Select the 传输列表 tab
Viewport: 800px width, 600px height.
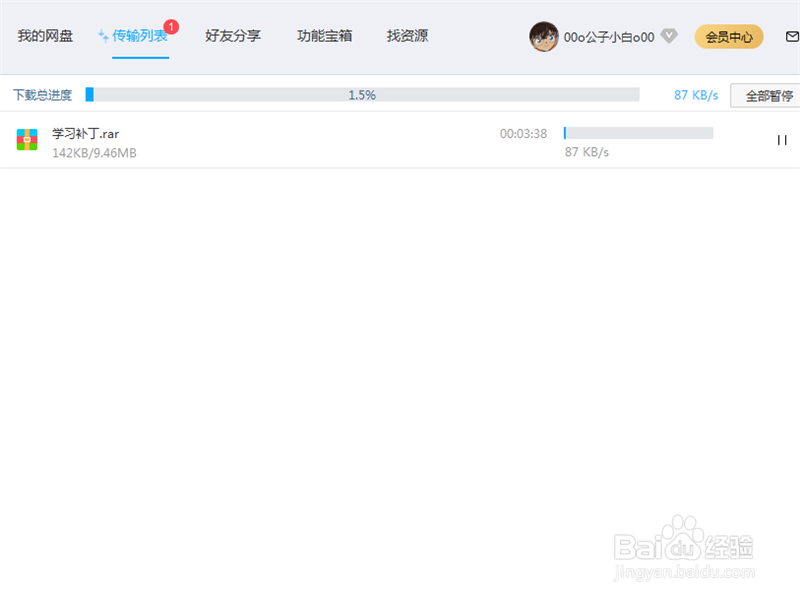[x=140, y=36]
